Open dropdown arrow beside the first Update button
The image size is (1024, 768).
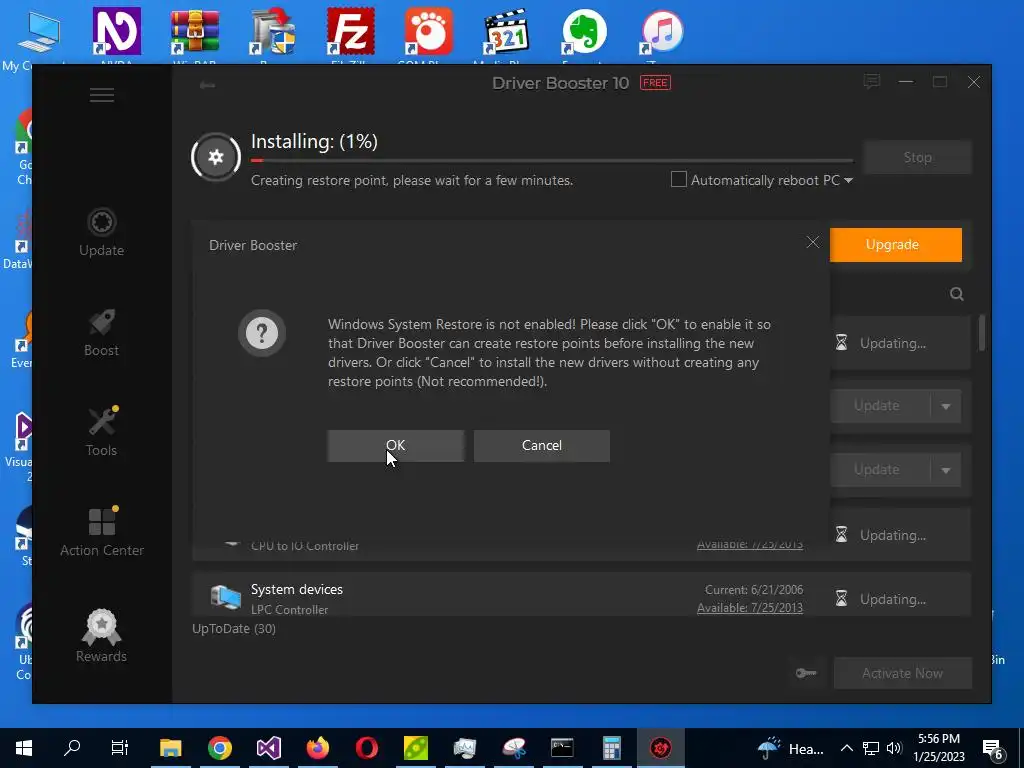pyautogui.click(x=946, y=406)
